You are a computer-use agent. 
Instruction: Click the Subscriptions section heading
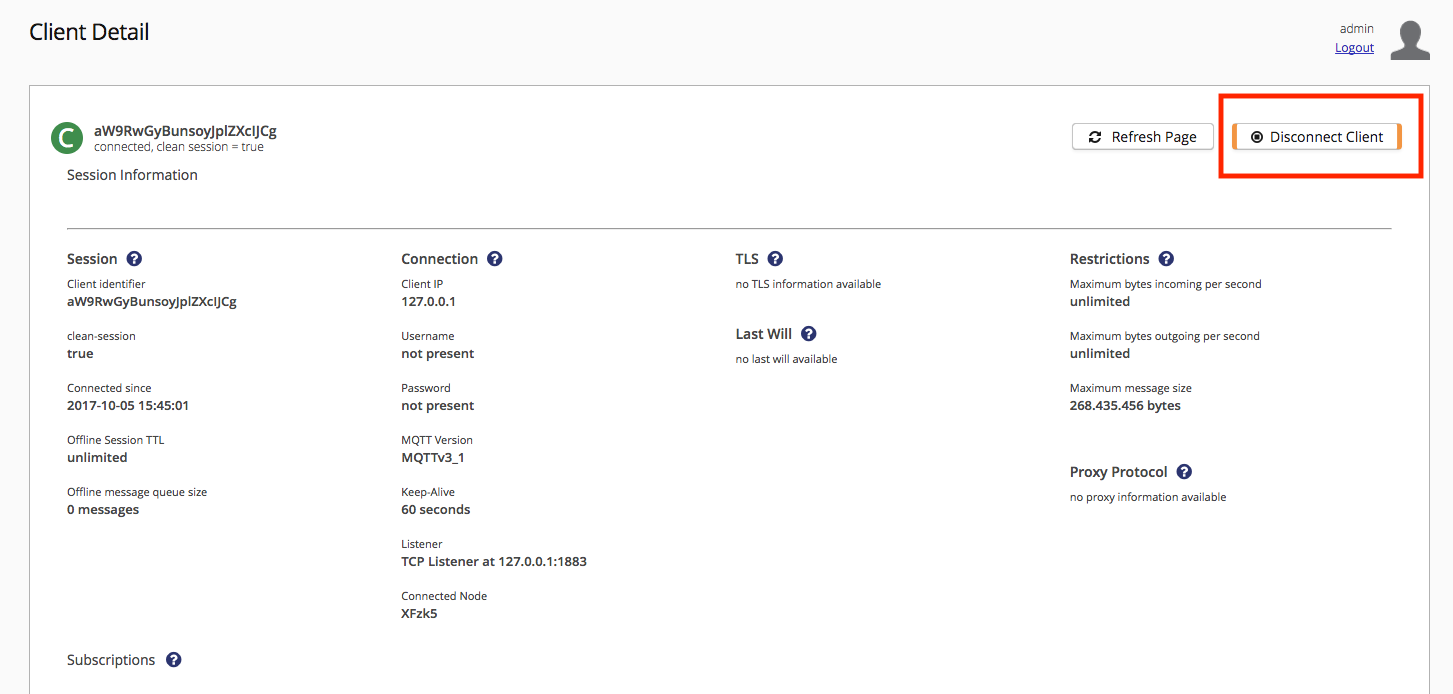click(x=111, y=660)
